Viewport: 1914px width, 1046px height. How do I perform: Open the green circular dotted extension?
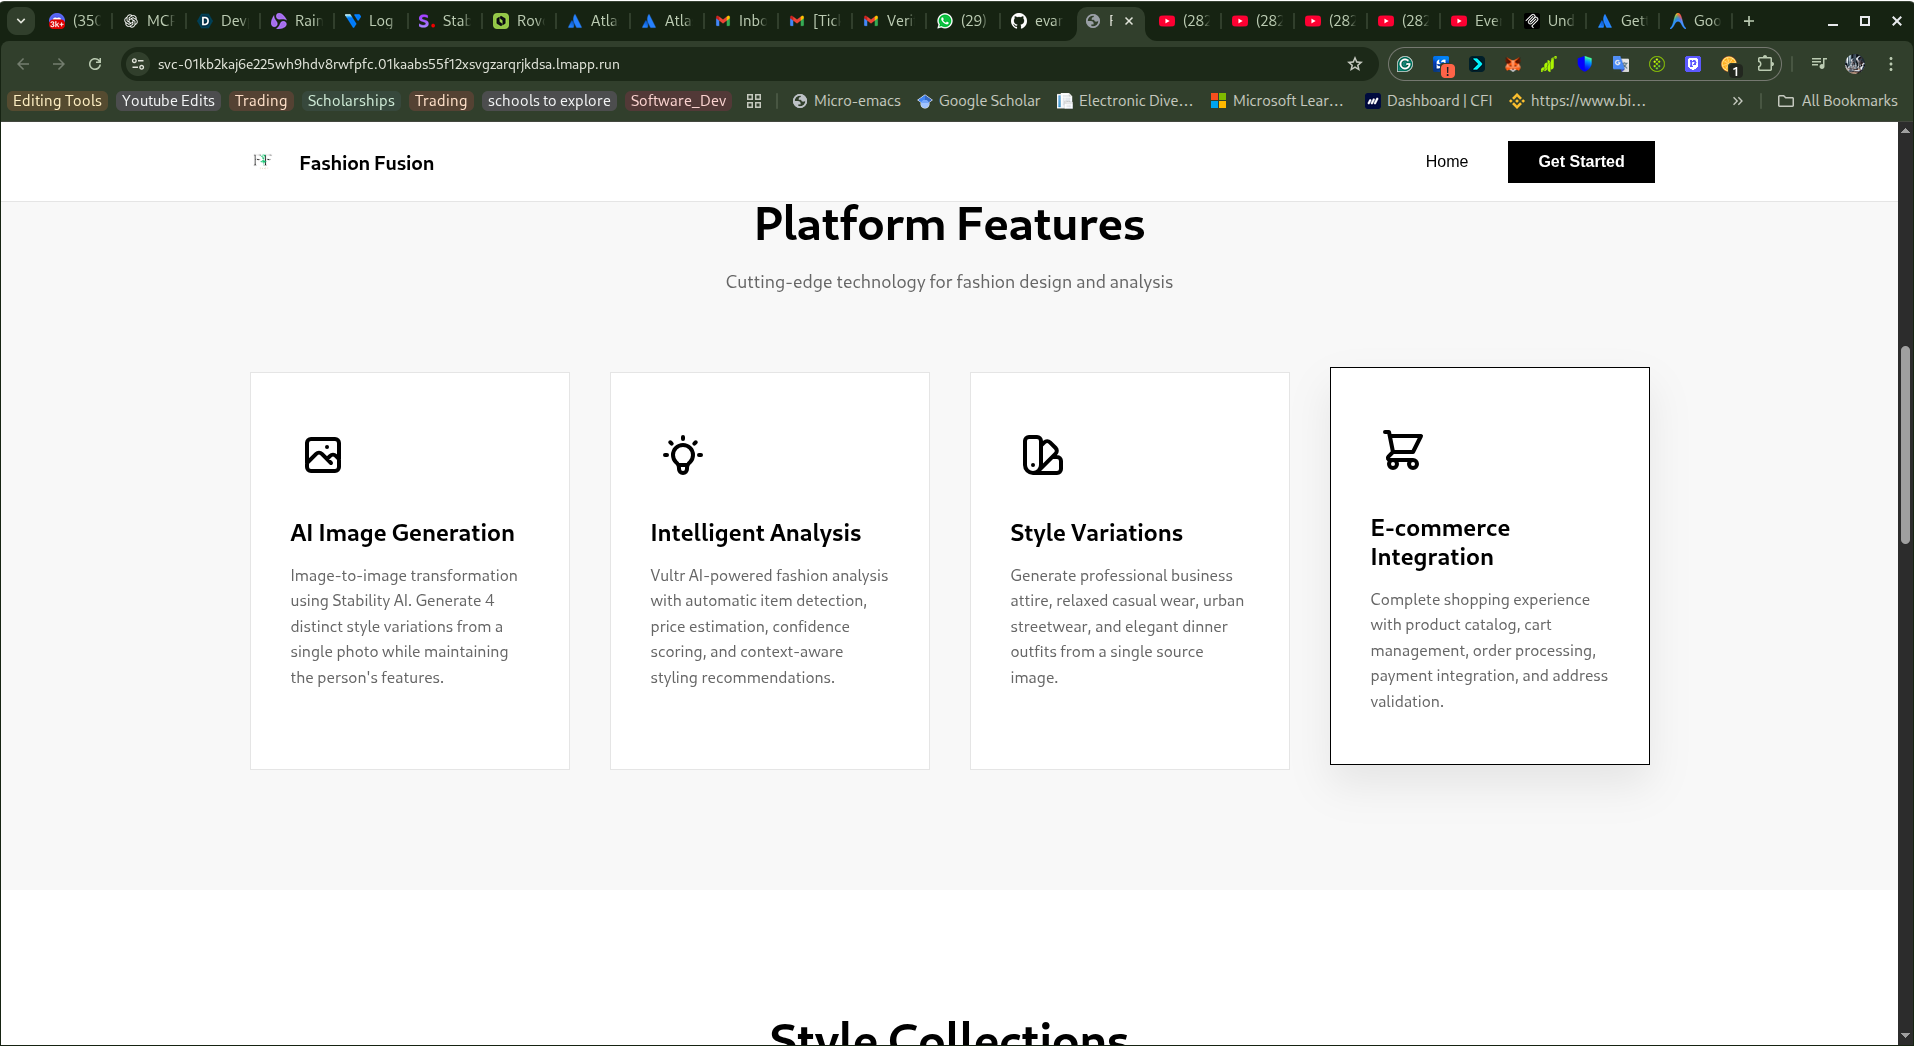[x=1657, y=64]
